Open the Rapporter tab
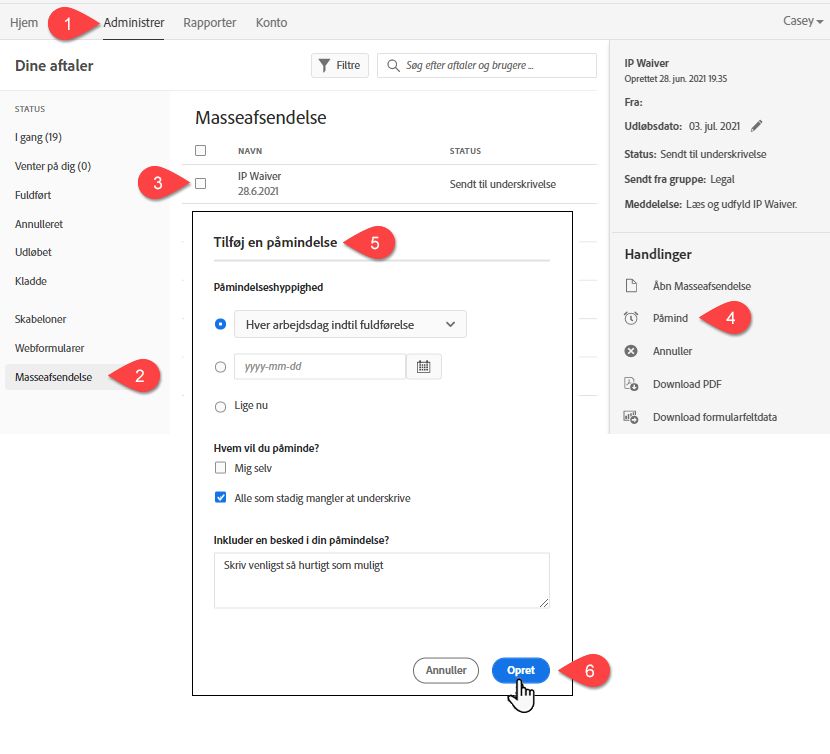830x754 pixels. click(210, 22)
